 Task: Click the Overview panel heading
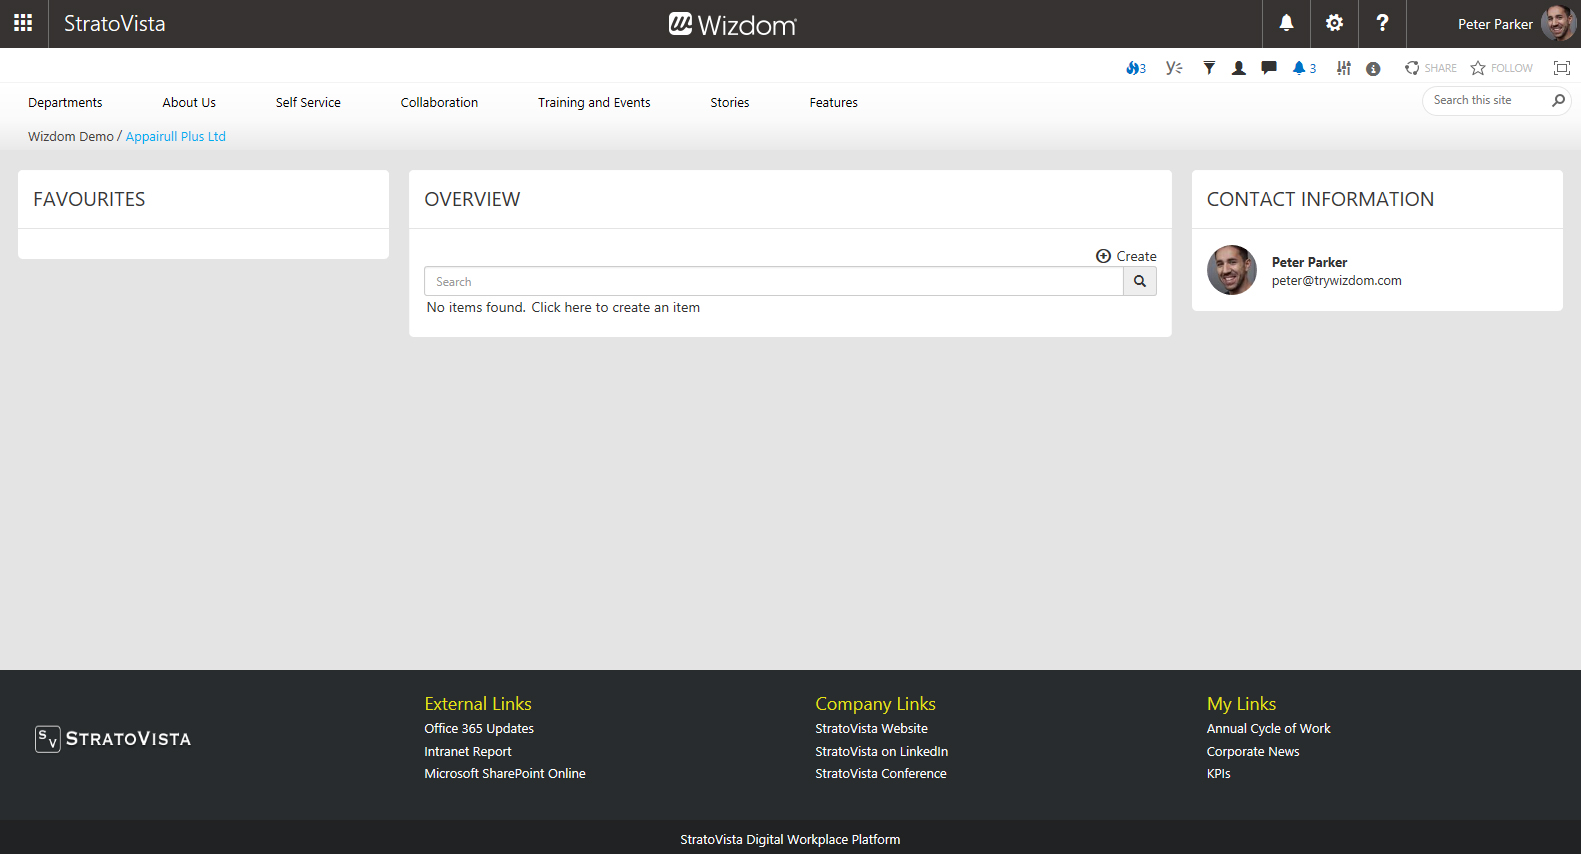472,199
